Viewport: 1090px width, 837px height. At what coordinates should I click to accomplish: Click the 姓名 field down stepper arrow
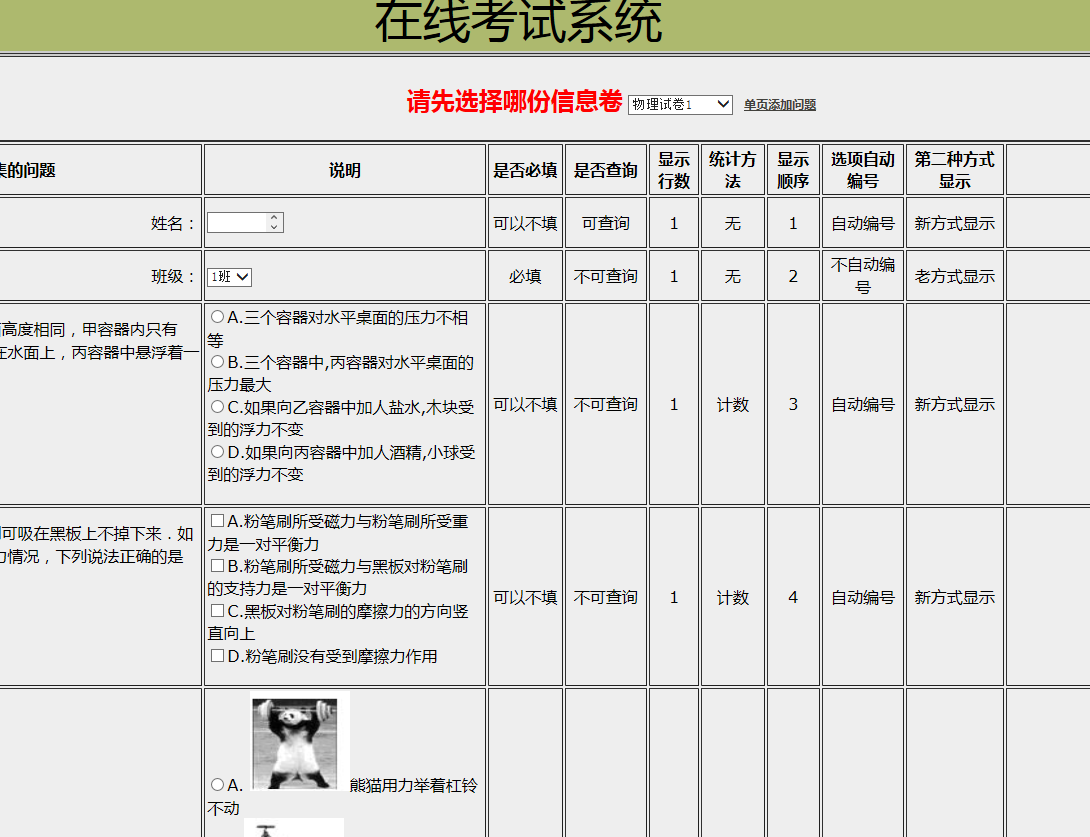(275, 227)
